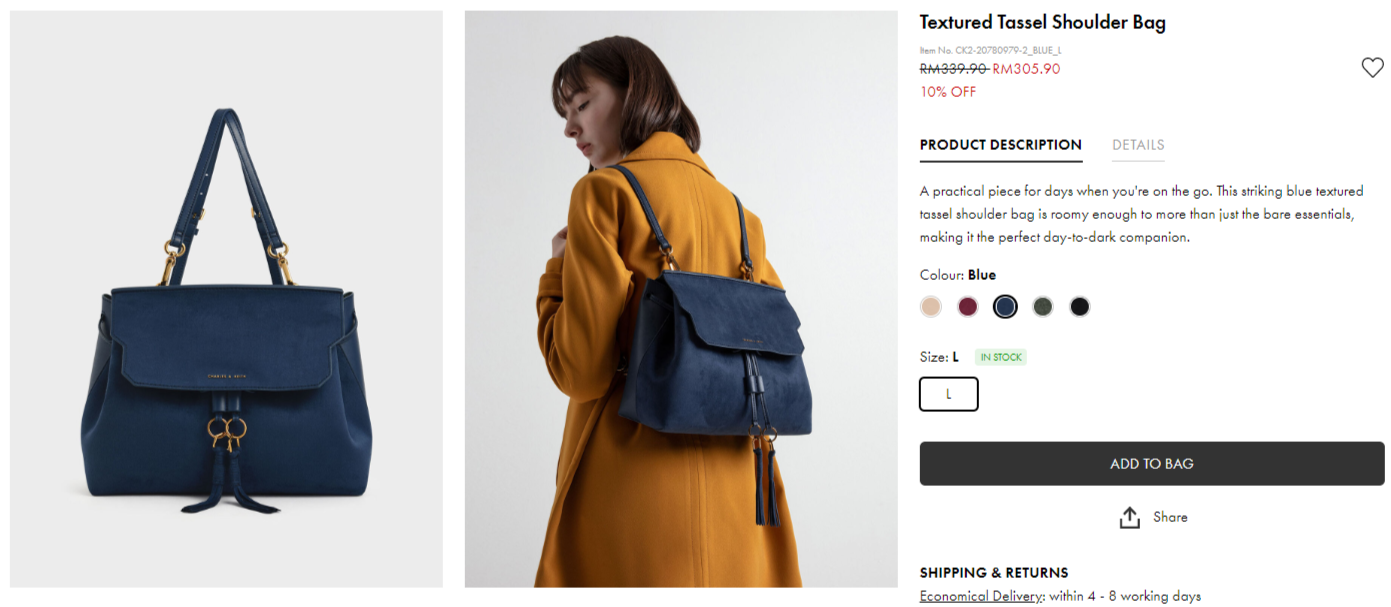The image size is (1391, 607).
Task: Enlarge the standalone blue bag photo
Action: [x=226, y=299]
